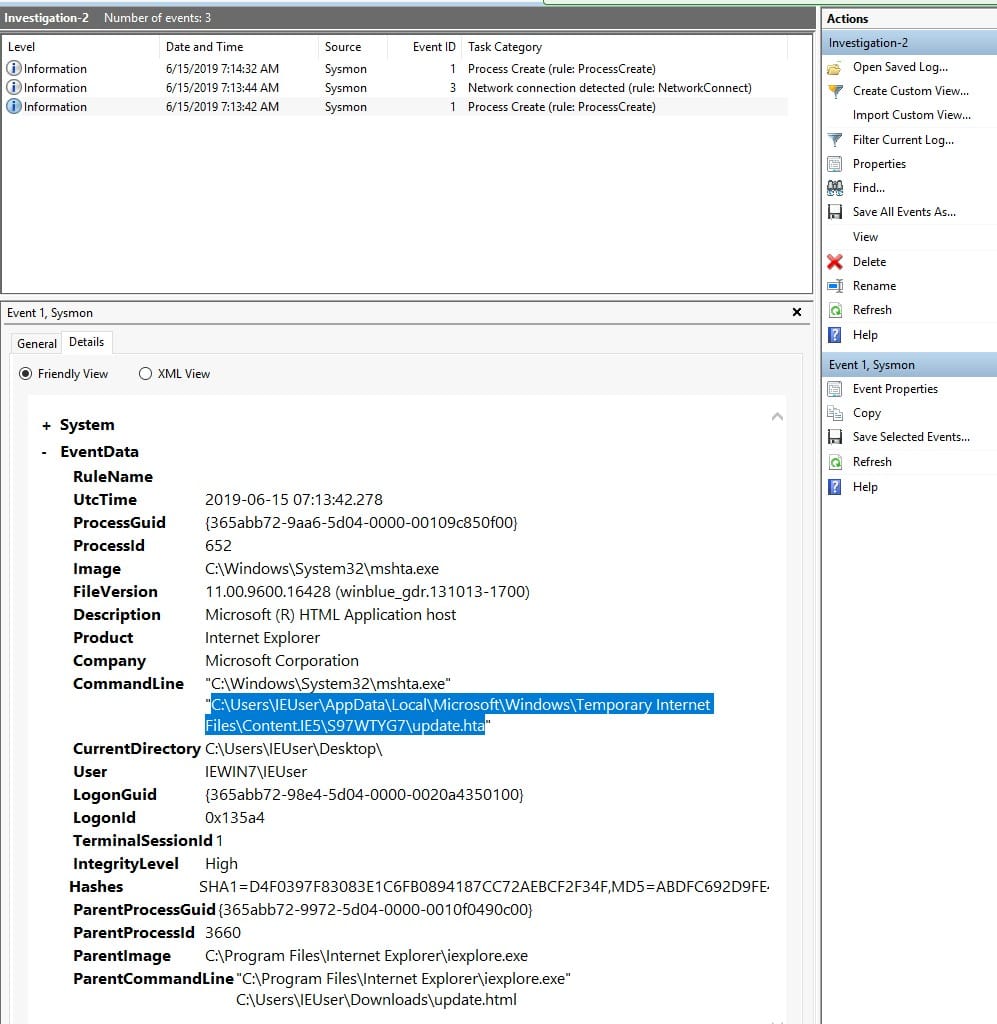Sort by the Source column header

(x=353, y=47)
